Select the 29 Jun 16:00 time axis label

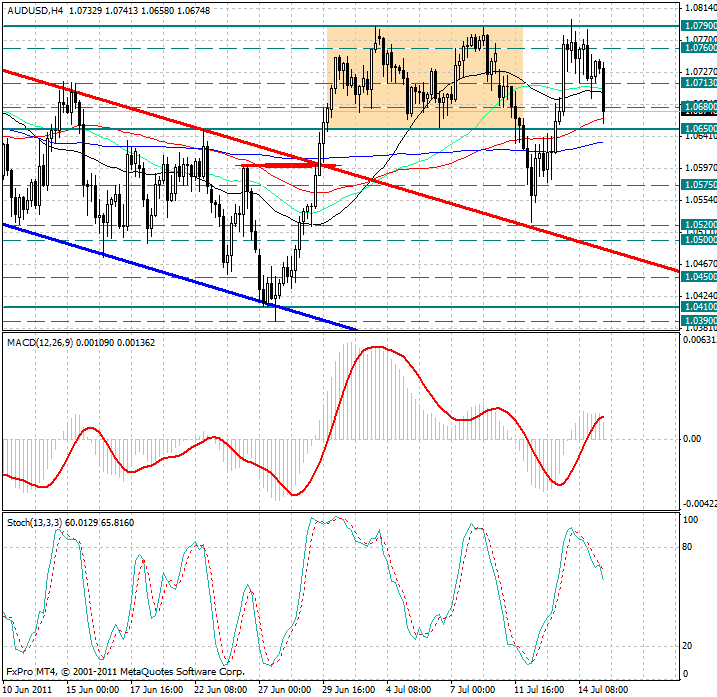347,689
